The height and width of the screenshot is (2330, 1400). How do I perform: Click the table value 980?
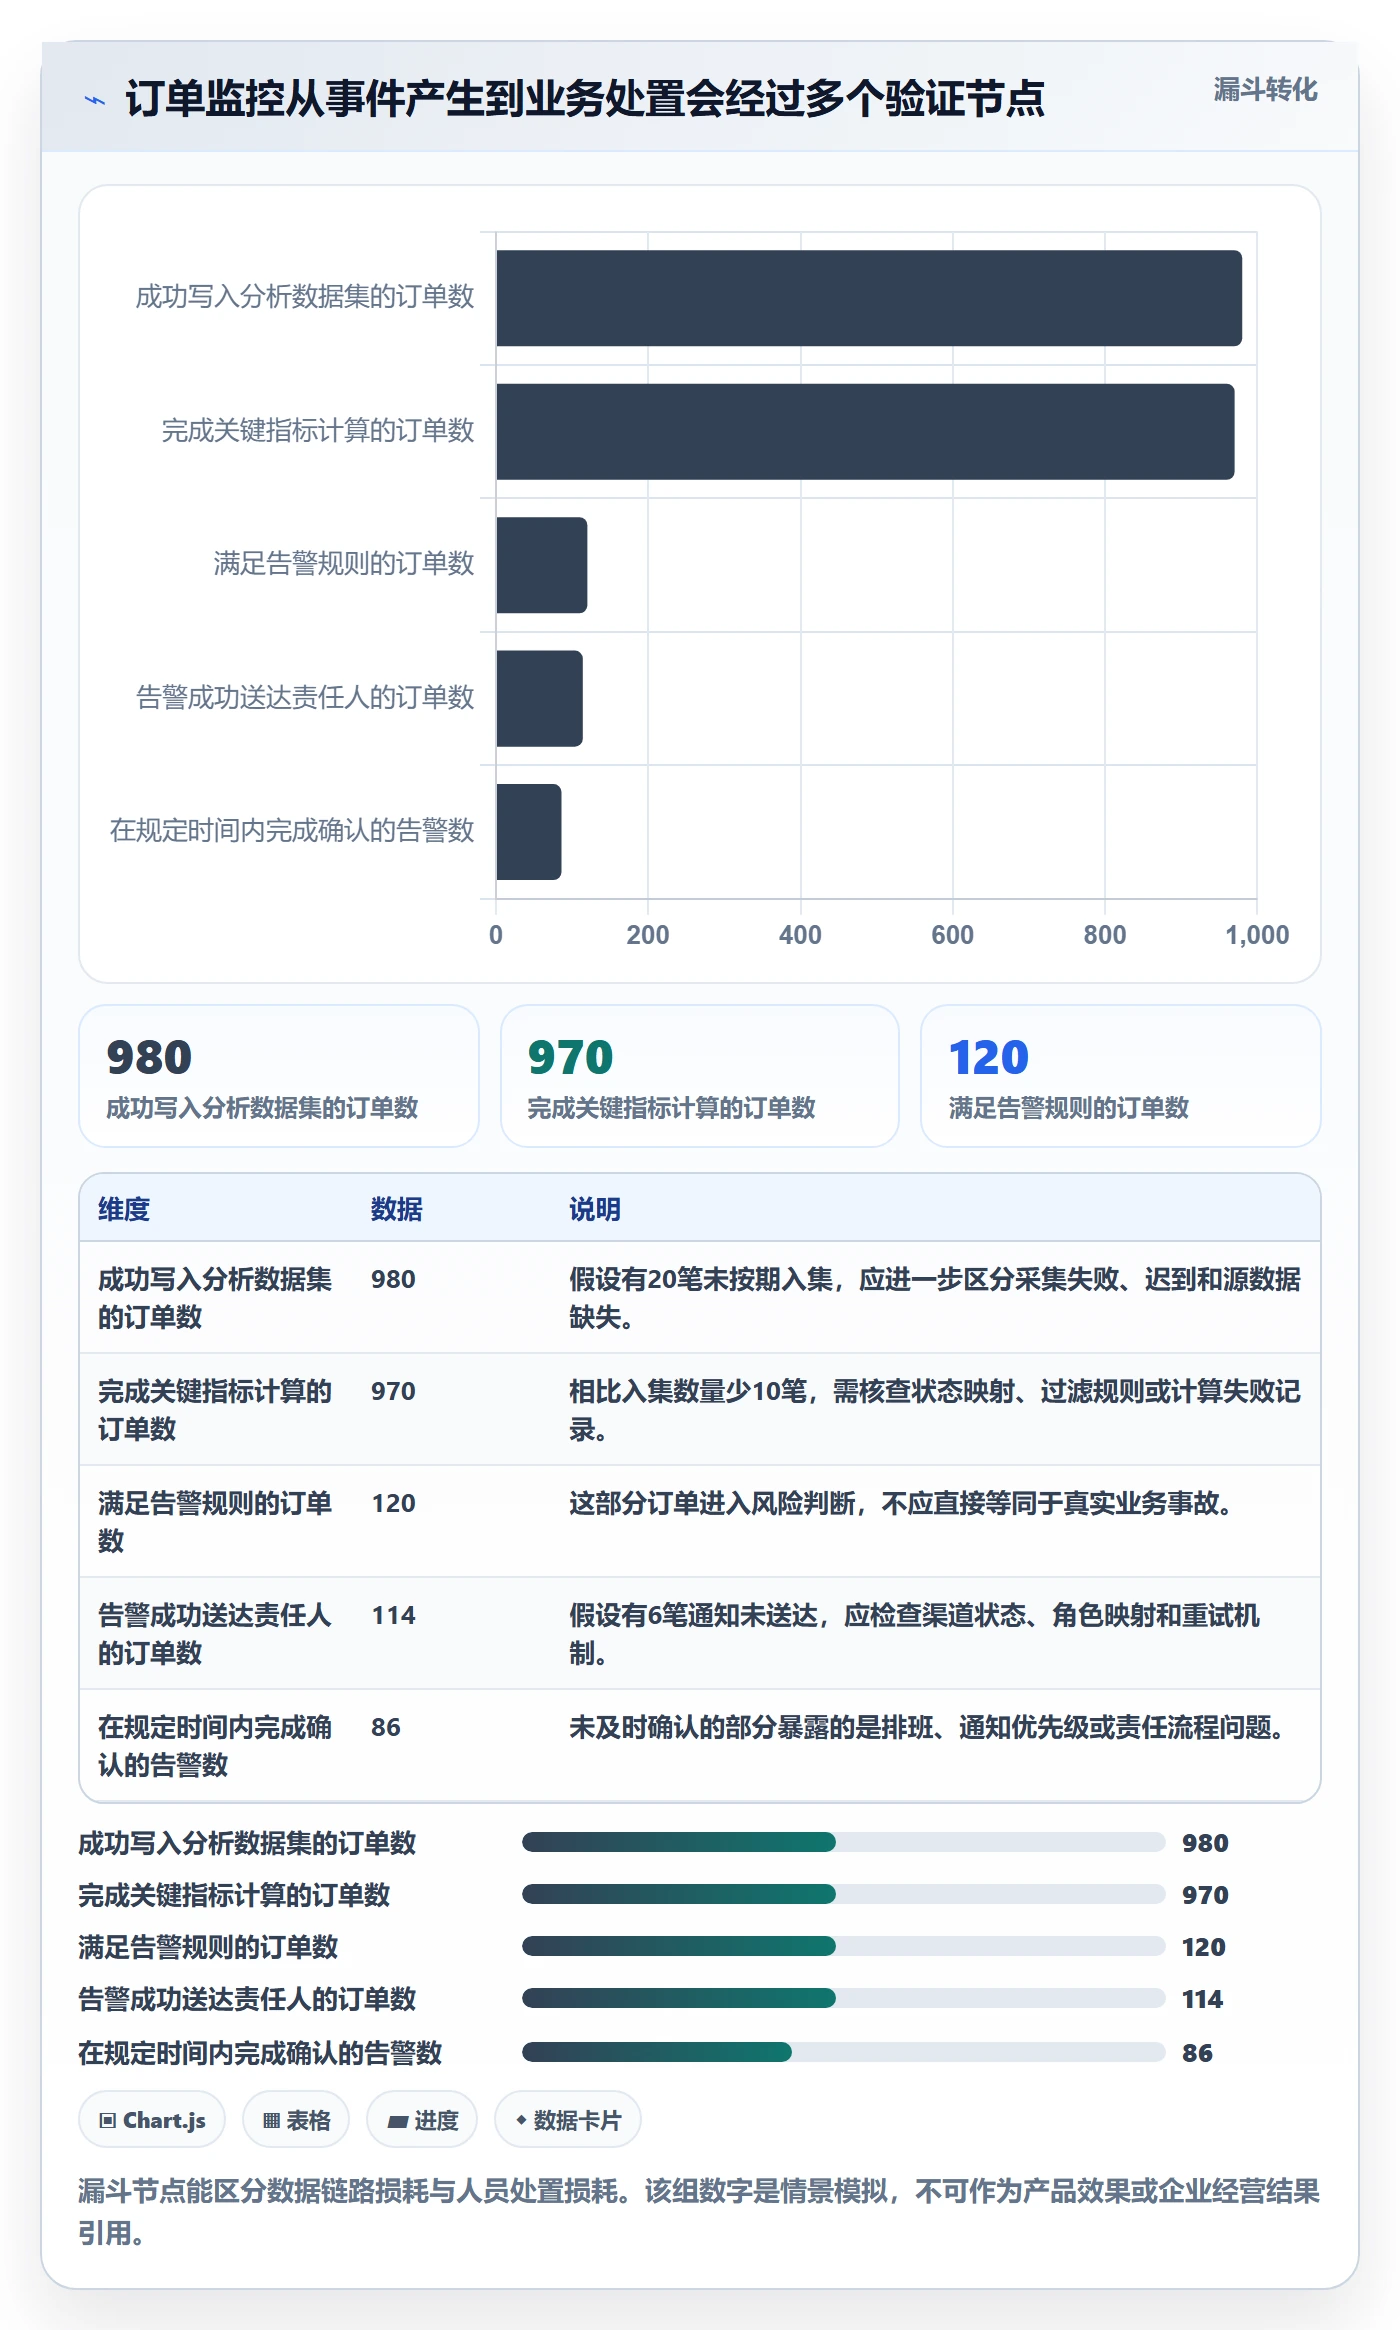point(393,1279)
